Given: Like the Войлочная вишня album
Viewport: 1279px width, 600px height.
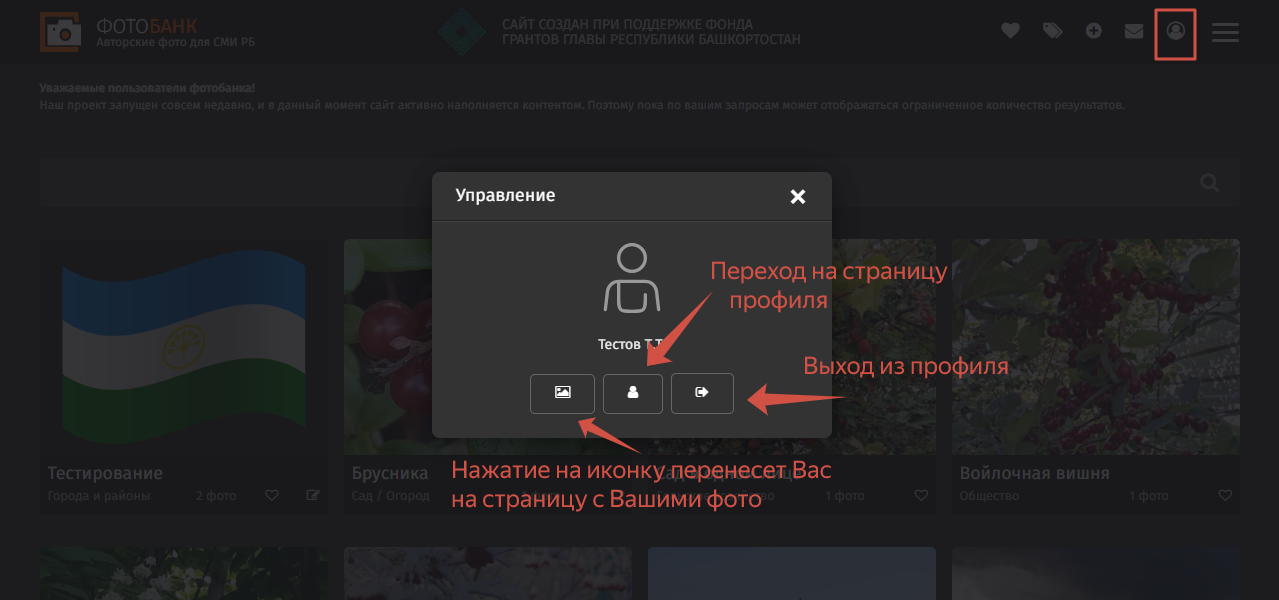Looking at the screenshot, I should coord(1224,495).
